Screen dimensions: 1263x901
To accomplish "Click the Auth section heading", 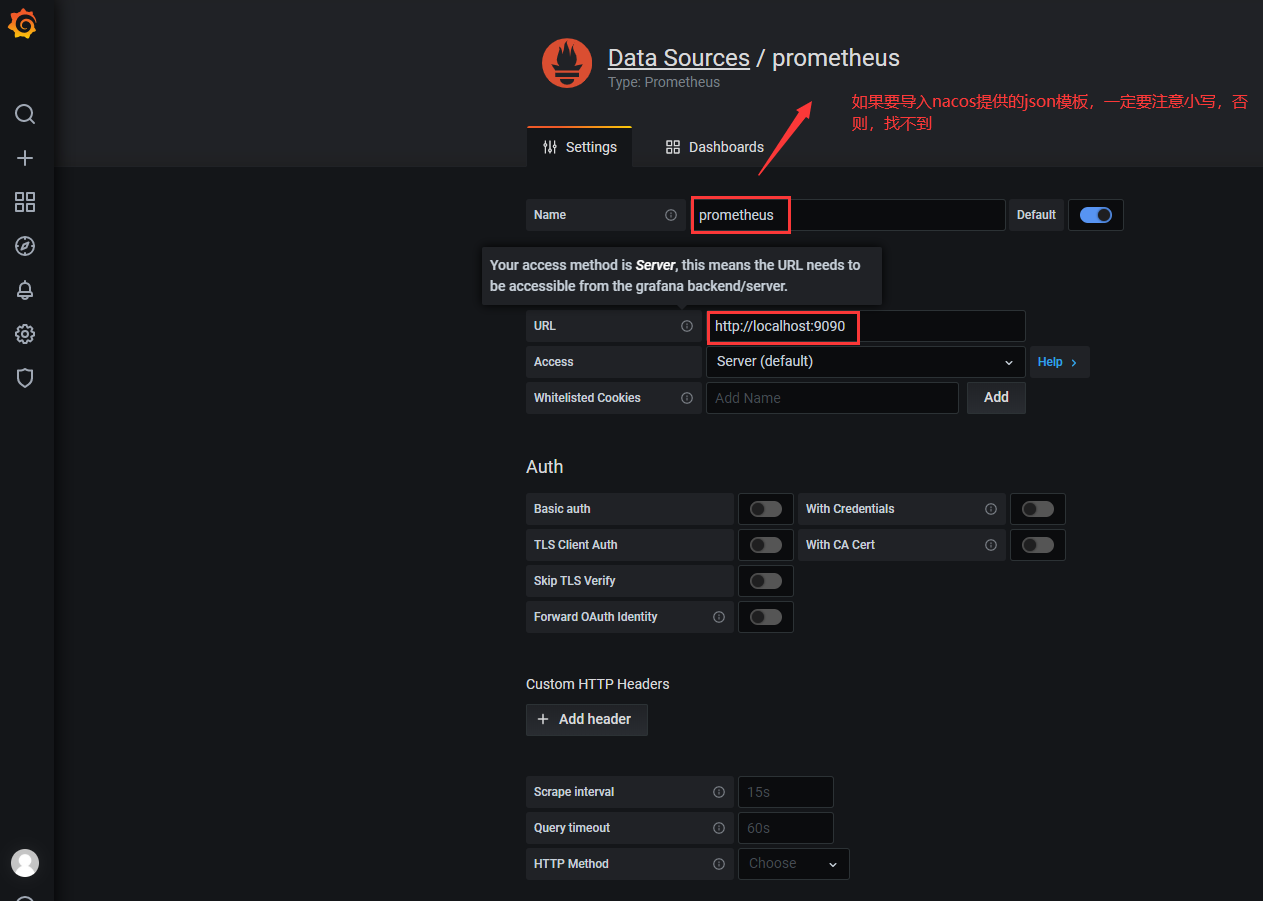I will click(545, 467).
